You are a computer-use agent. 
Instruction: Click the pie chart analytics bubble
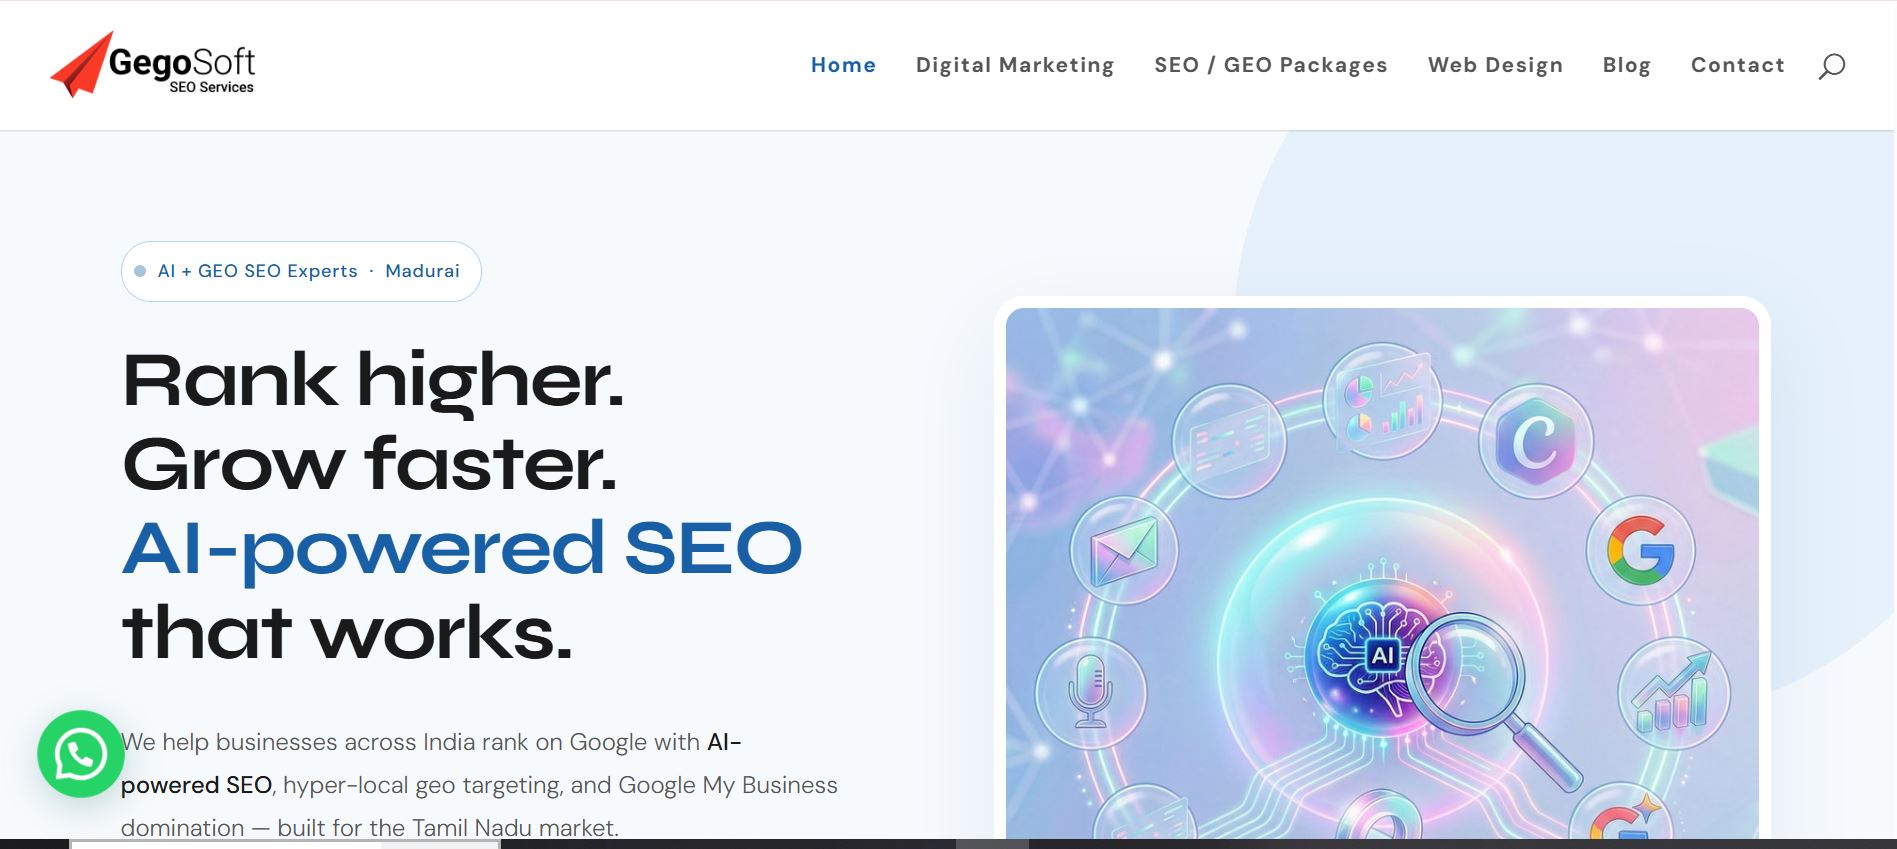coord(1383,400)
